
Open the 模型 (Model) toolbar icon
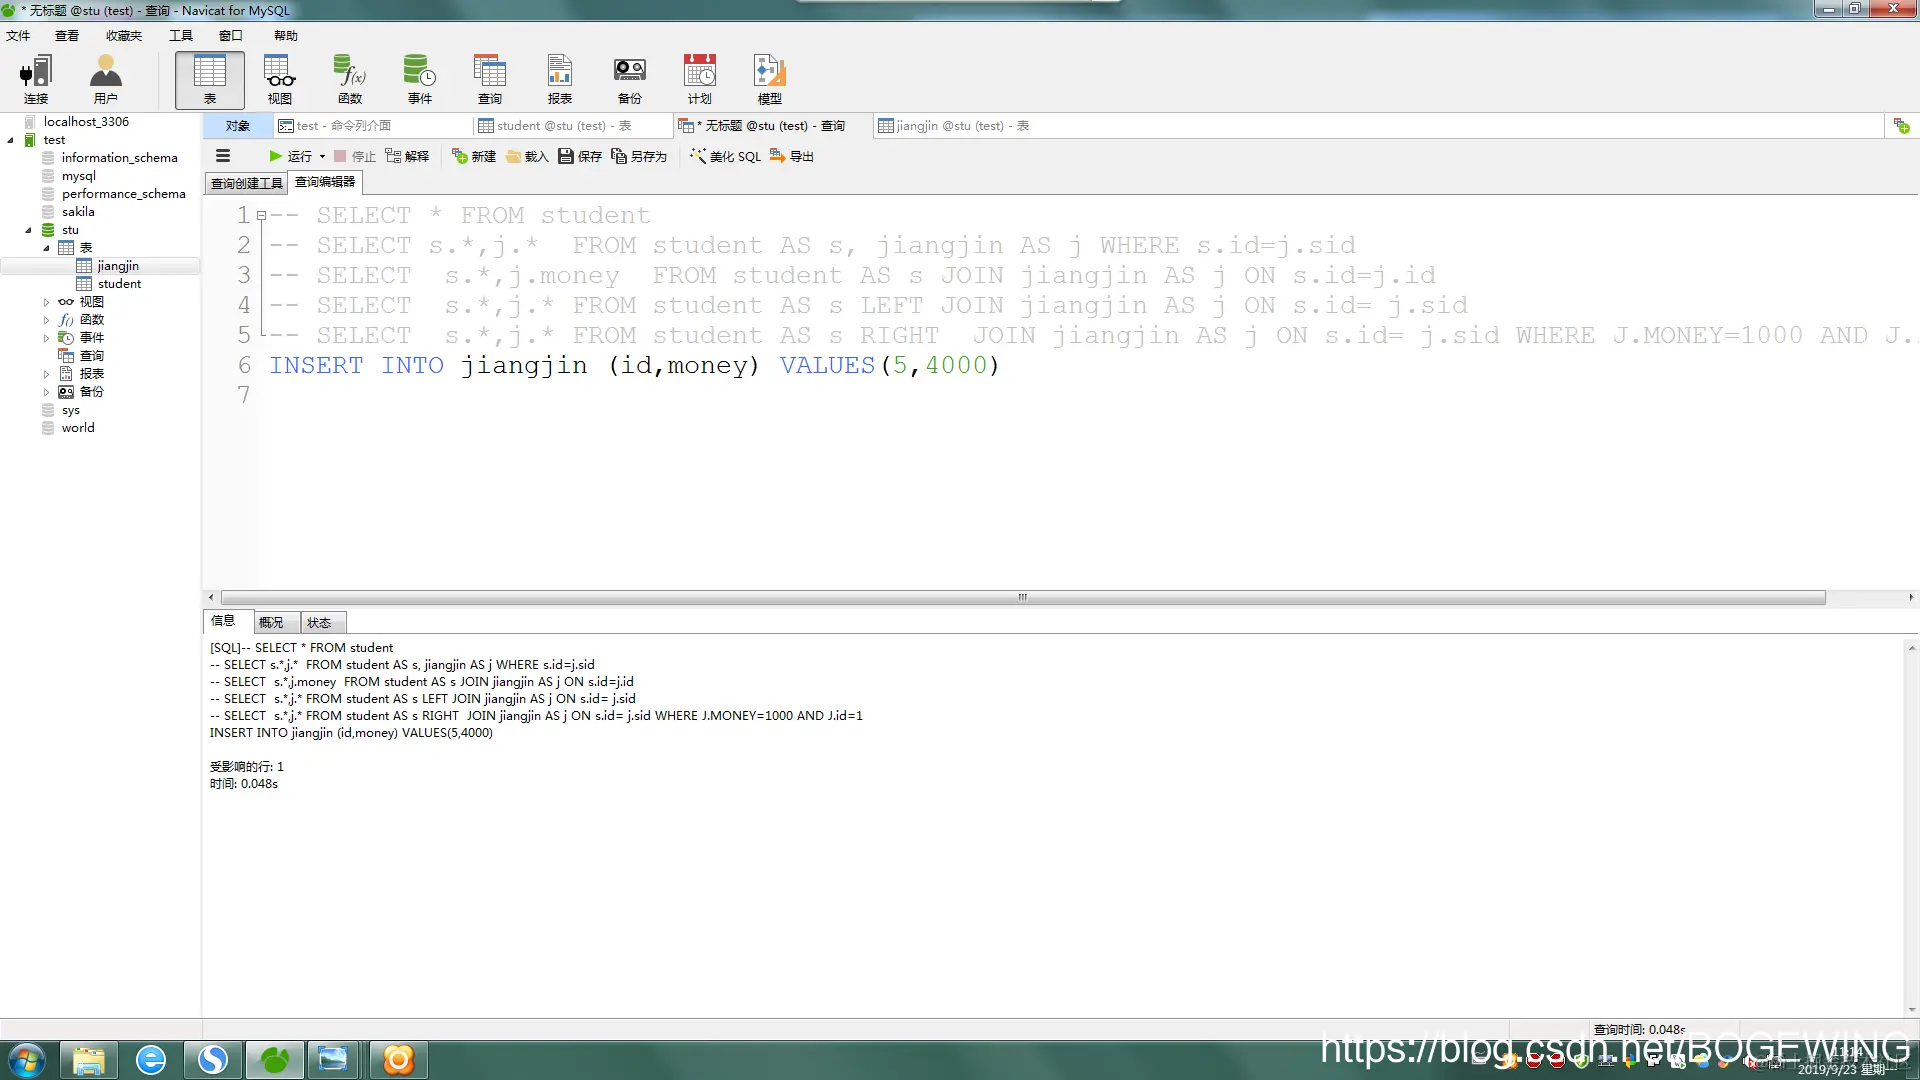pos(769,79)
